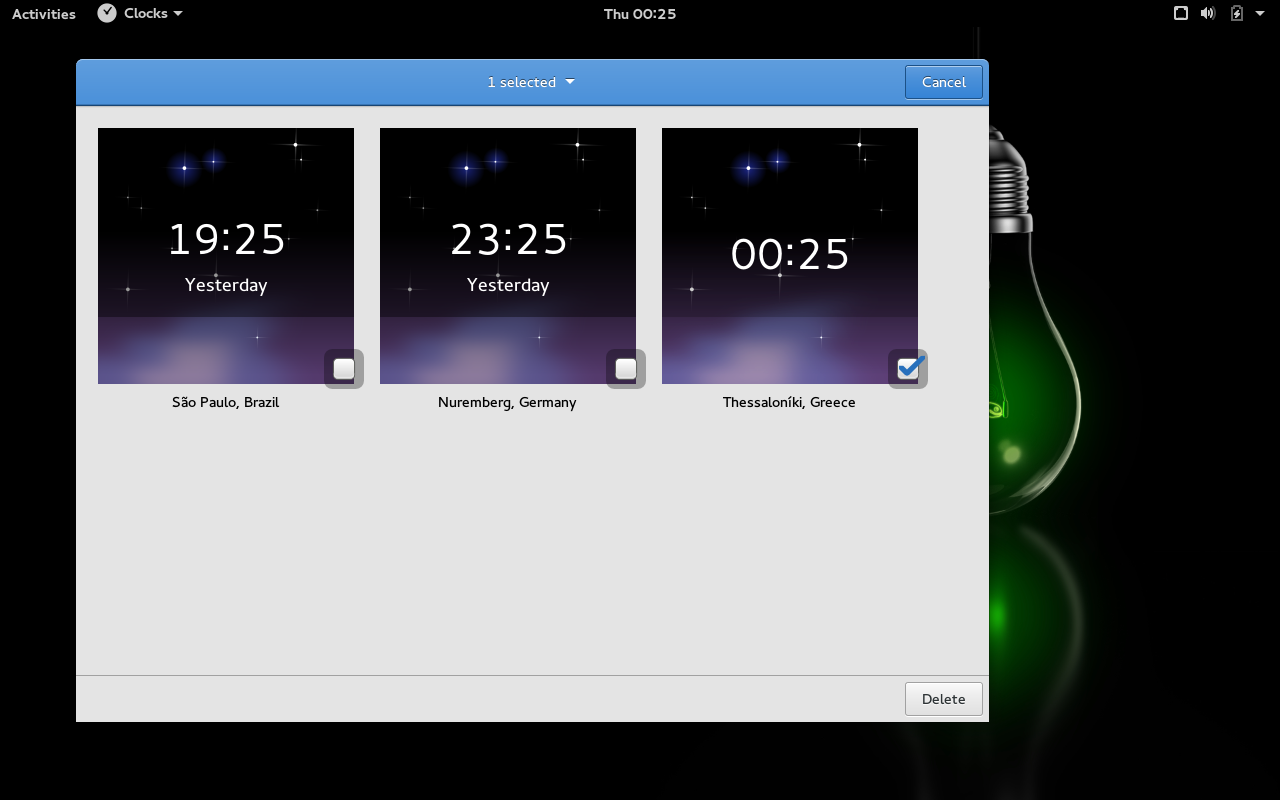Open the '1 selected' selection dropdown
1280x800 pixels.
tap(531, 82)
